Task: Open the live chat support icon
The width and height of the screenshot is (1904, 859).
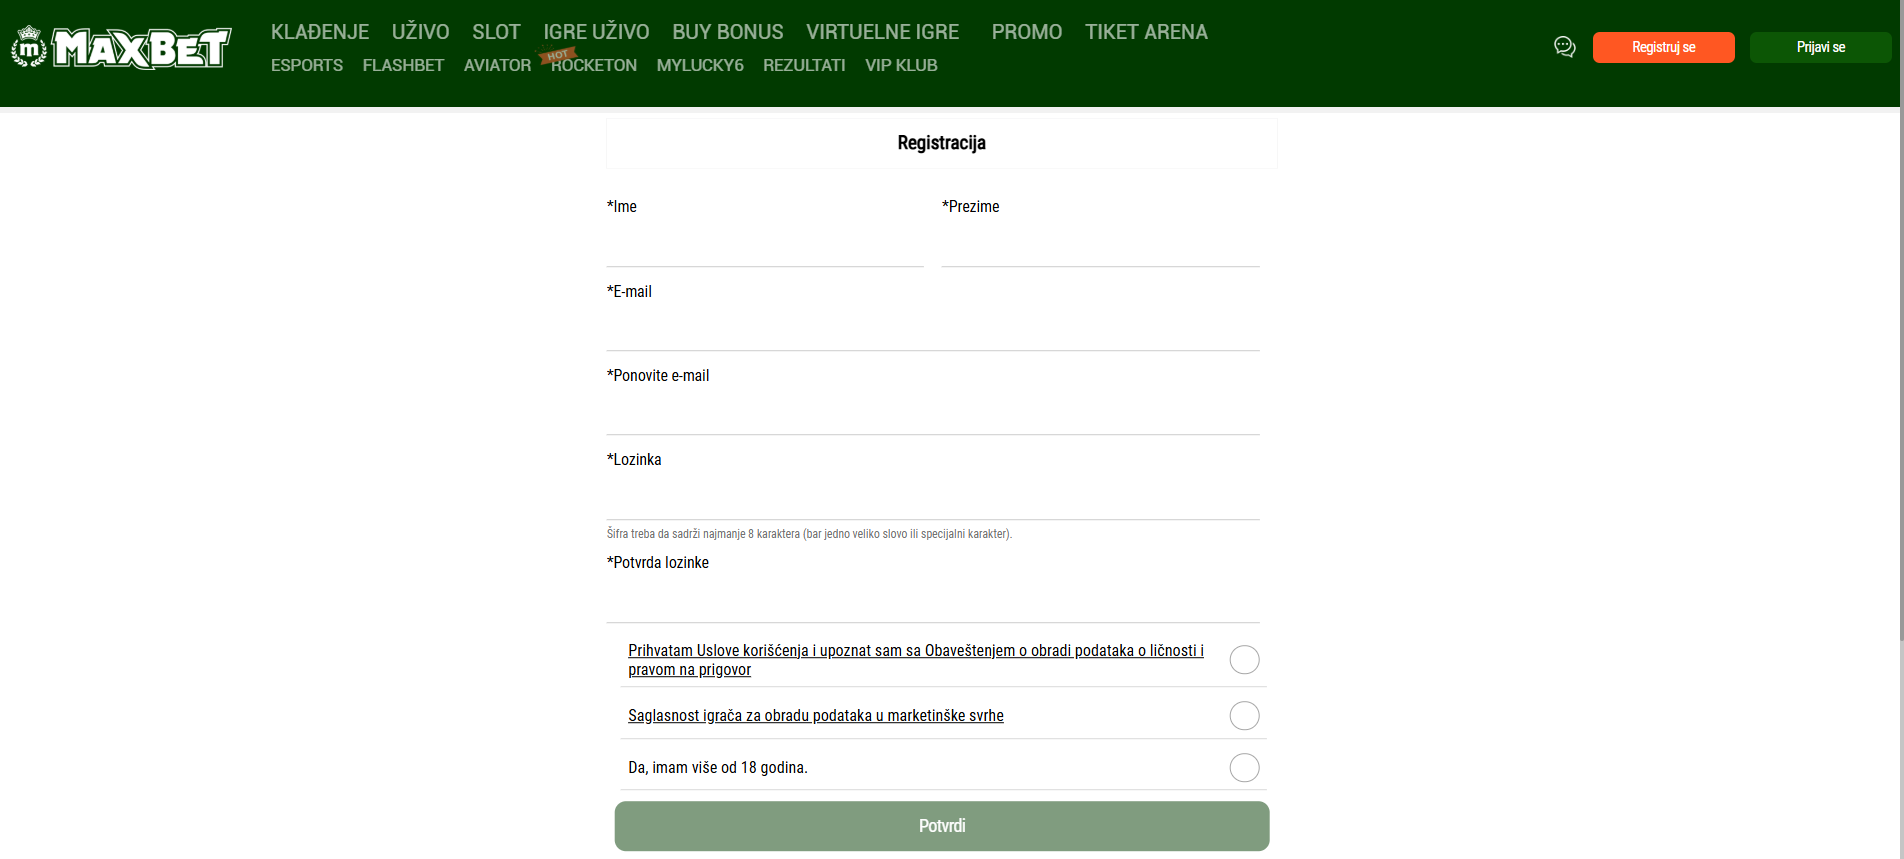Action: tap(1565, 47)
